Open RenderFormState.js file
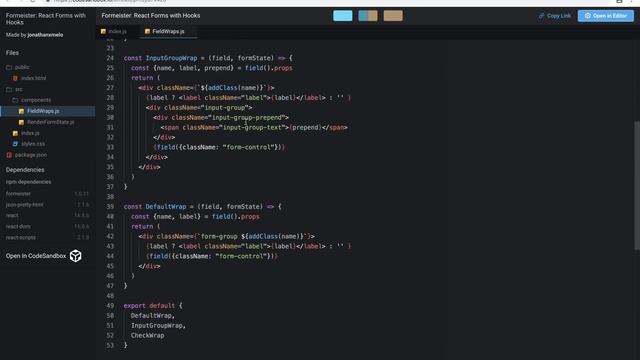This screenshot has height=360, width=640. (51, 122)
